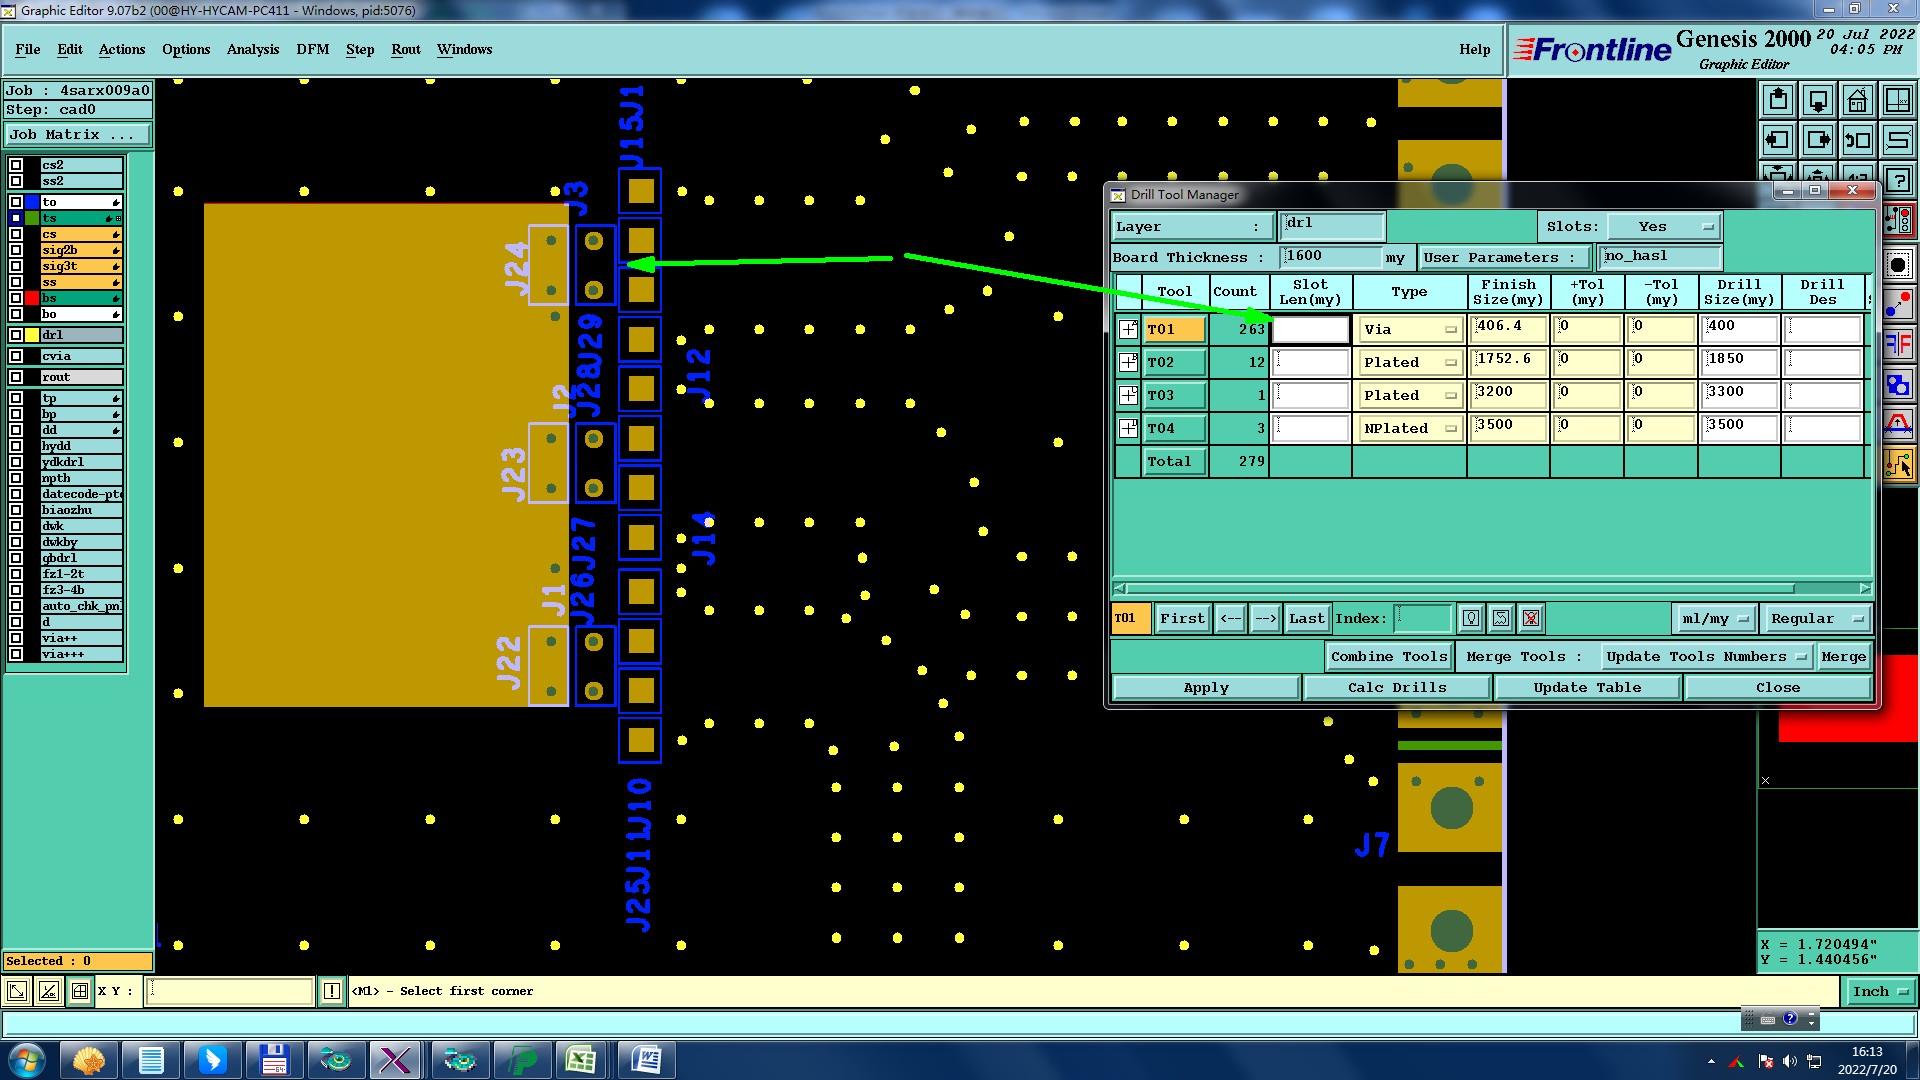Viewport: 1920px width, 1080px height.
Task: Open the DFM menu
Action: pos(312,49)
